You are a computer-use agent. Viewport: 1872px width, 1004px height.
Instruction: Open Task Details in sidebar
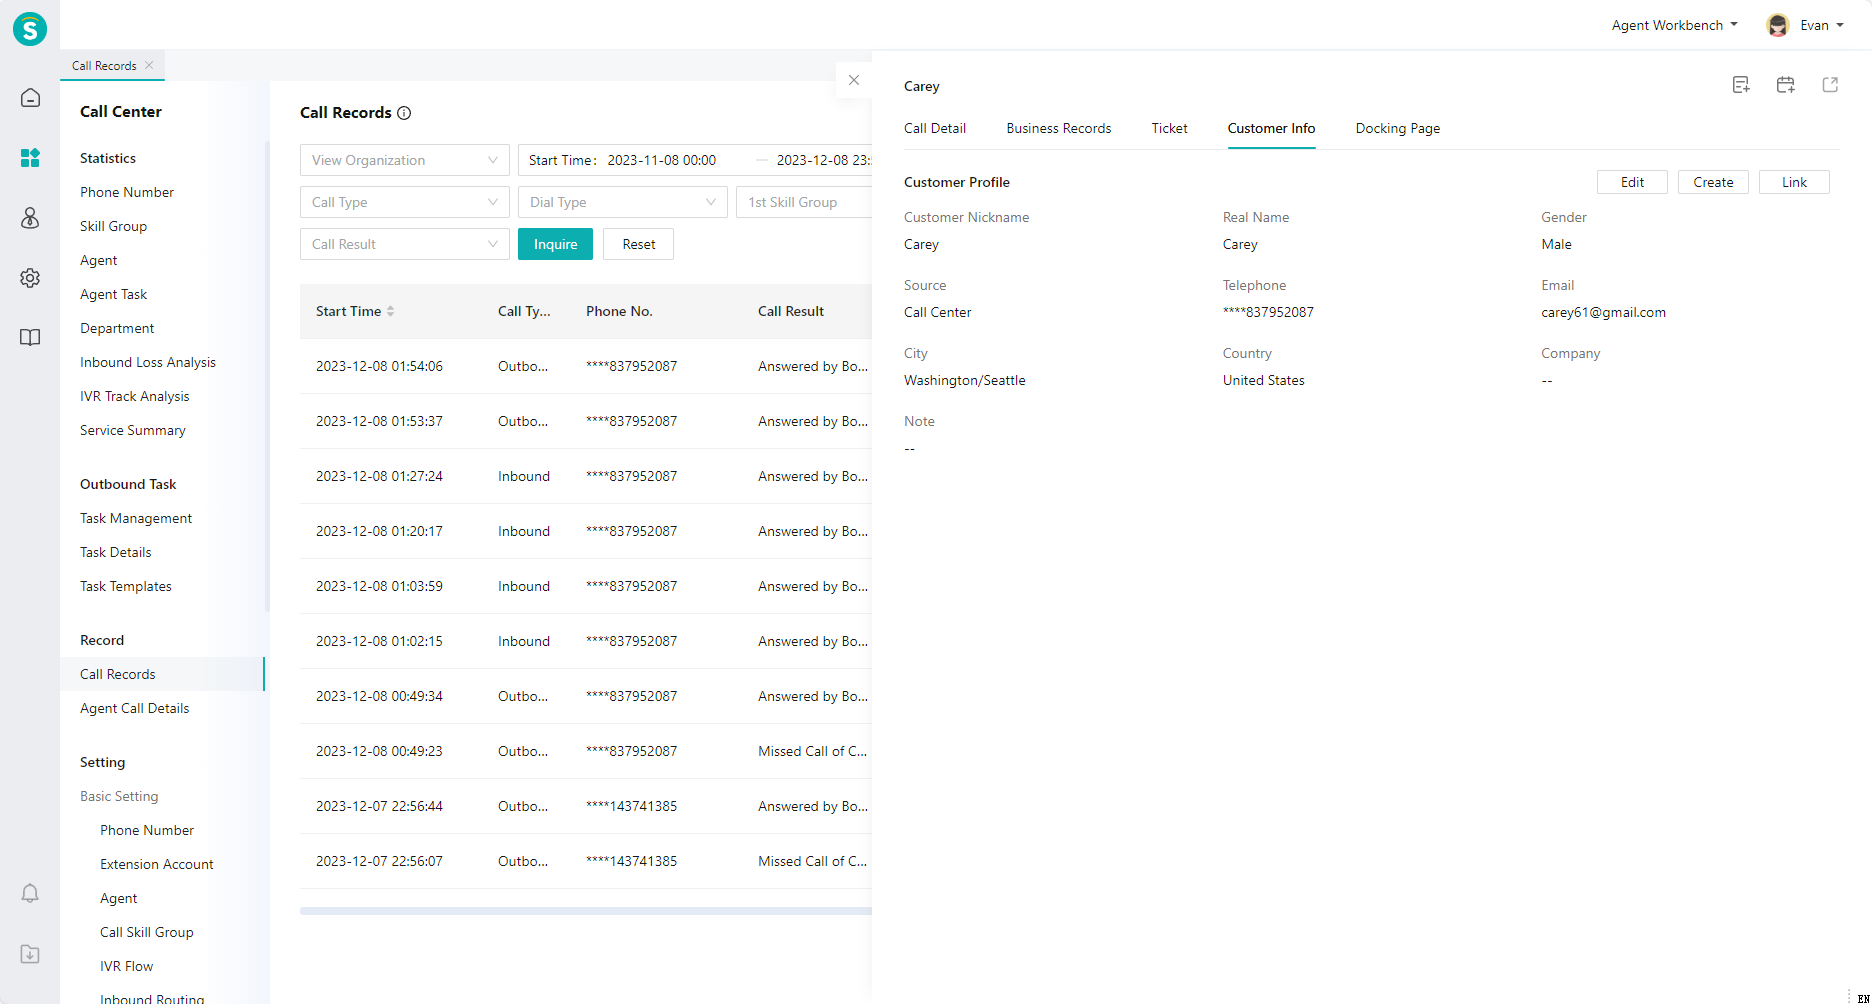click(116, 552)
